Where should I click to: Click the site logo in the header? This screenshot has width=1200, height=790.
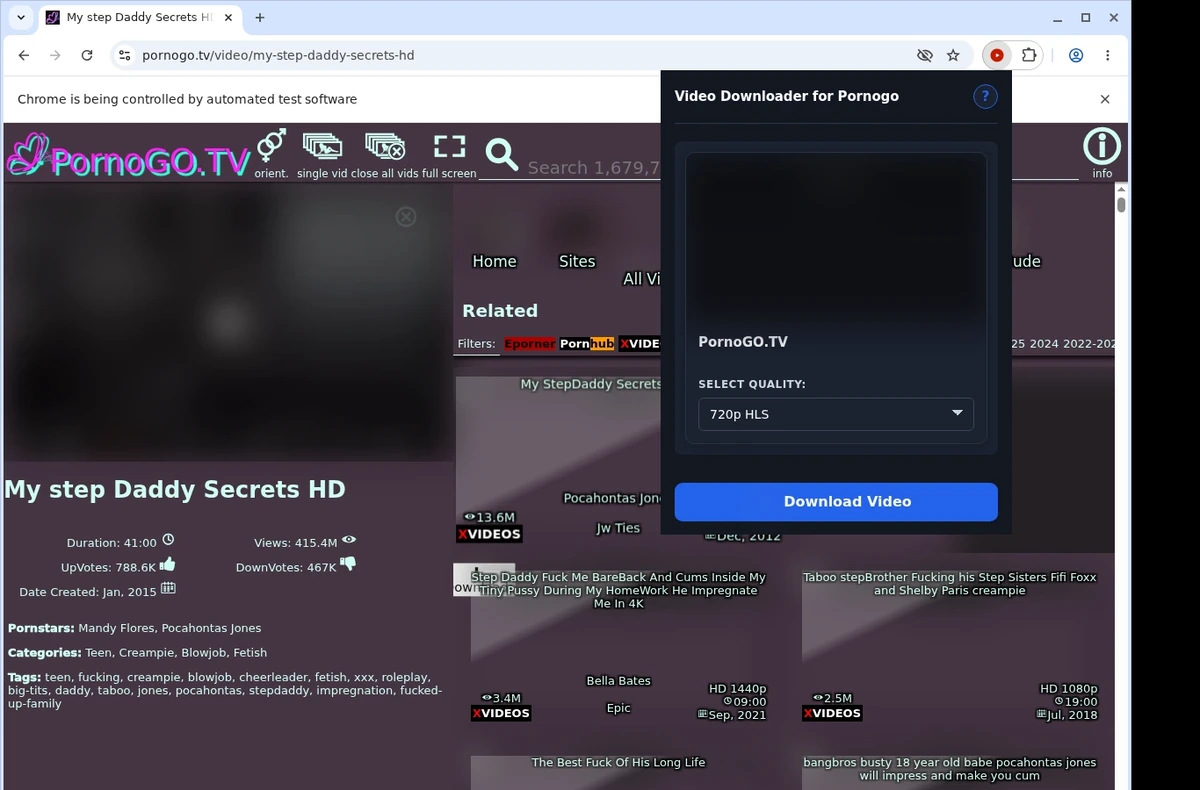click(x=128, y=156)
